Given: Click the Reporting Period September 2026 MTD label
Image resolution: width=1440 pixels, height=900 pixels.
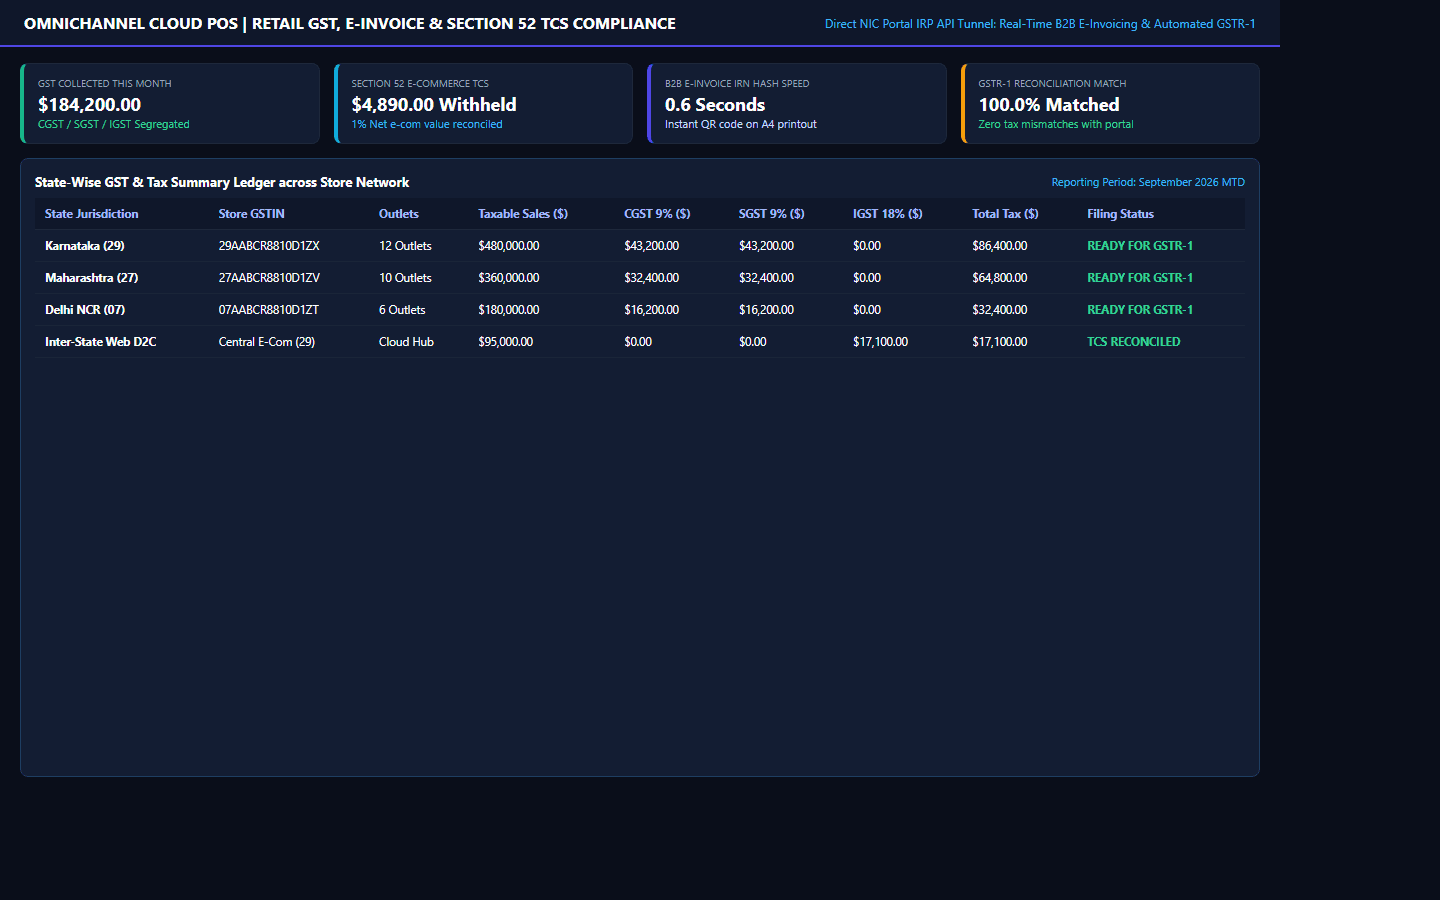Looking at the screenshot, I should 1148,182.
